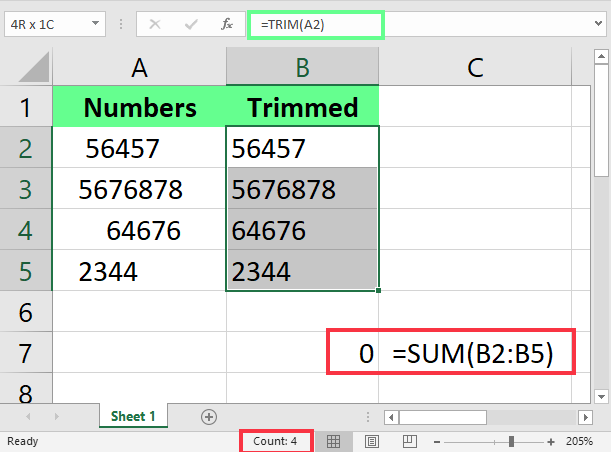The width and height of the screenshot is (611, 452).
Task: Add a new sheet with plus button
Action: (x=209, y=416)
